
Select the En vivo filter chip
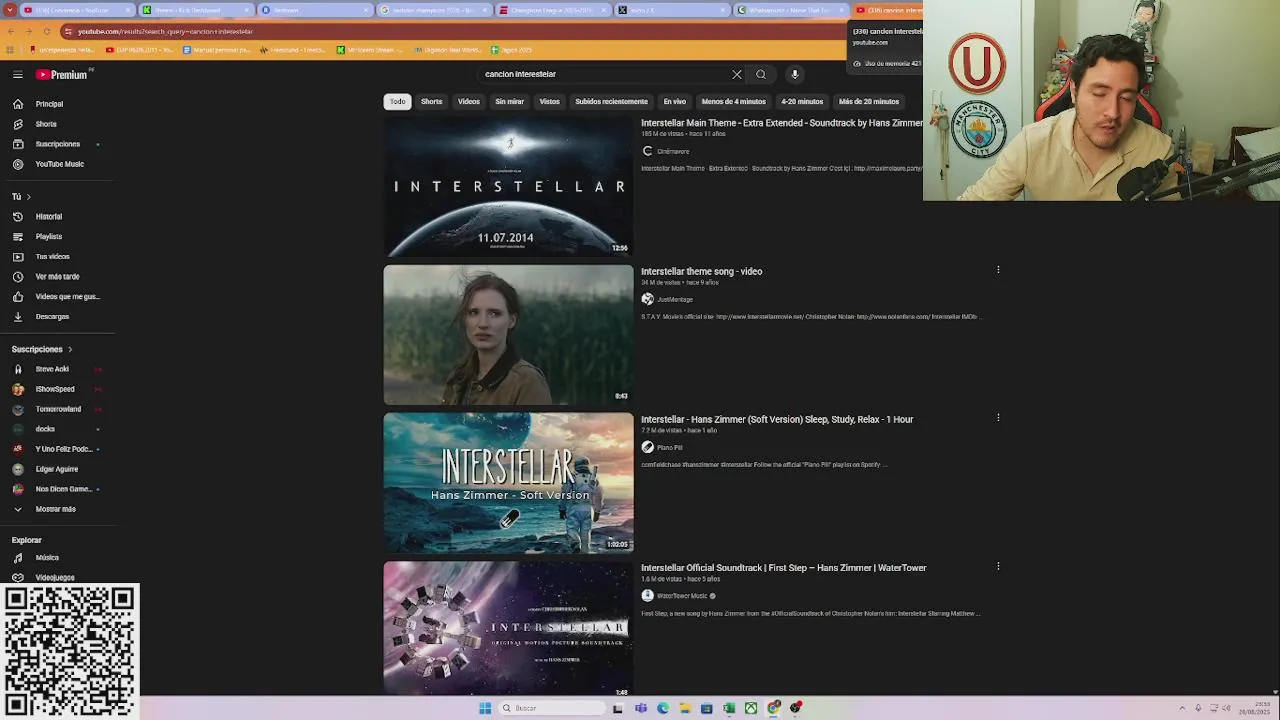coord(675,101)
